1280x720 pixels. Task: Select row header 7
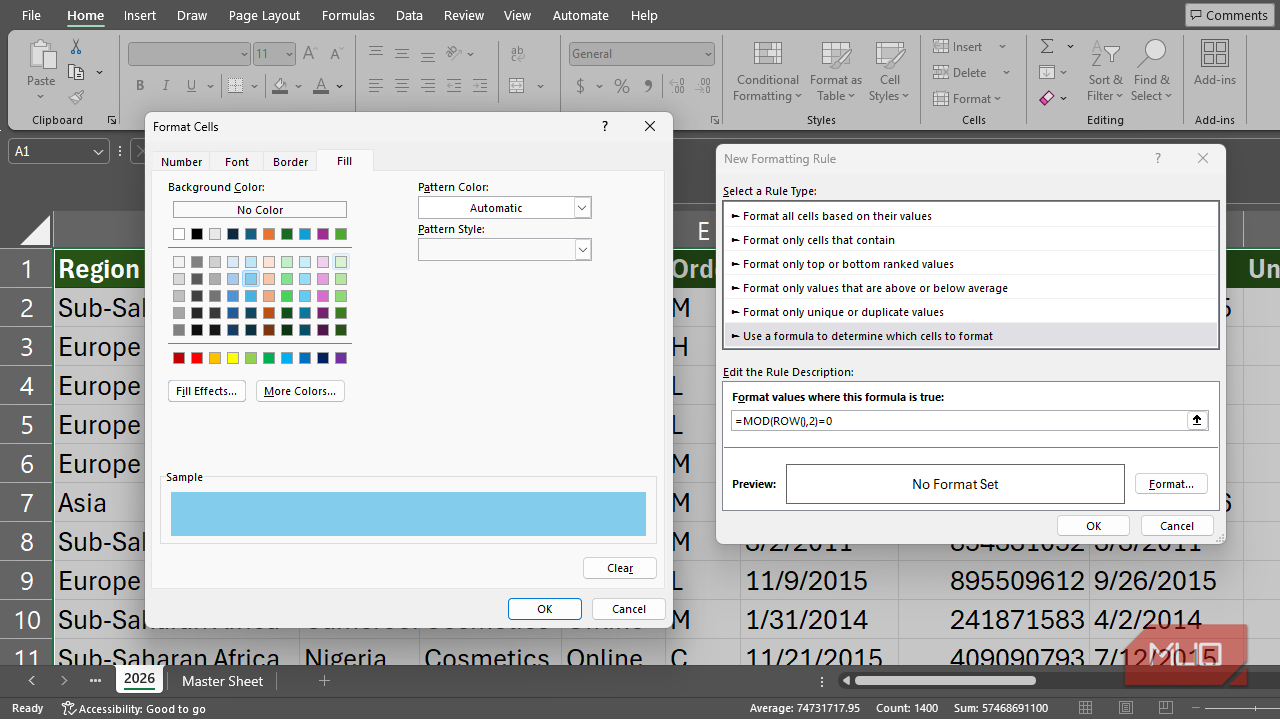[26, 502]
